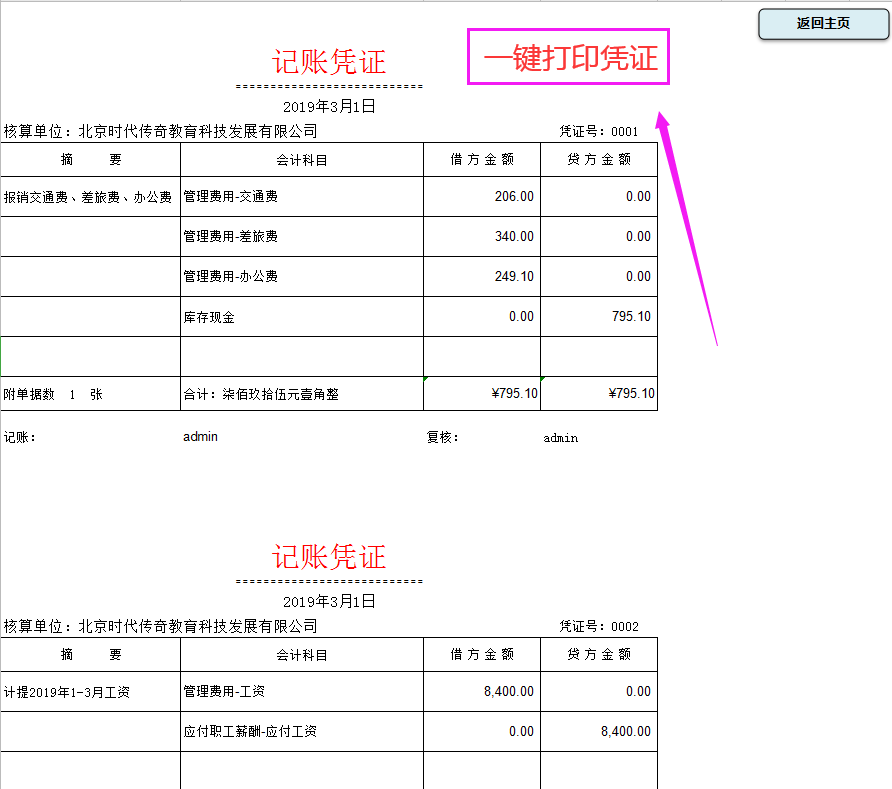Viewport: 892px width, 789px height.
Task: Click the admin name next to 复核
Action: click(559, 437)
